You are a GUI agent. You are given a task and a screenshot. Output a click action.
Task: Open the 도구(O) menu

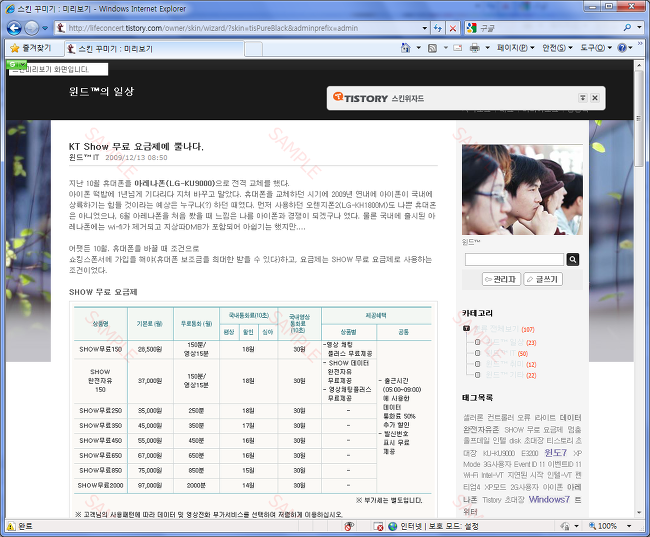(x=596, y=48)
